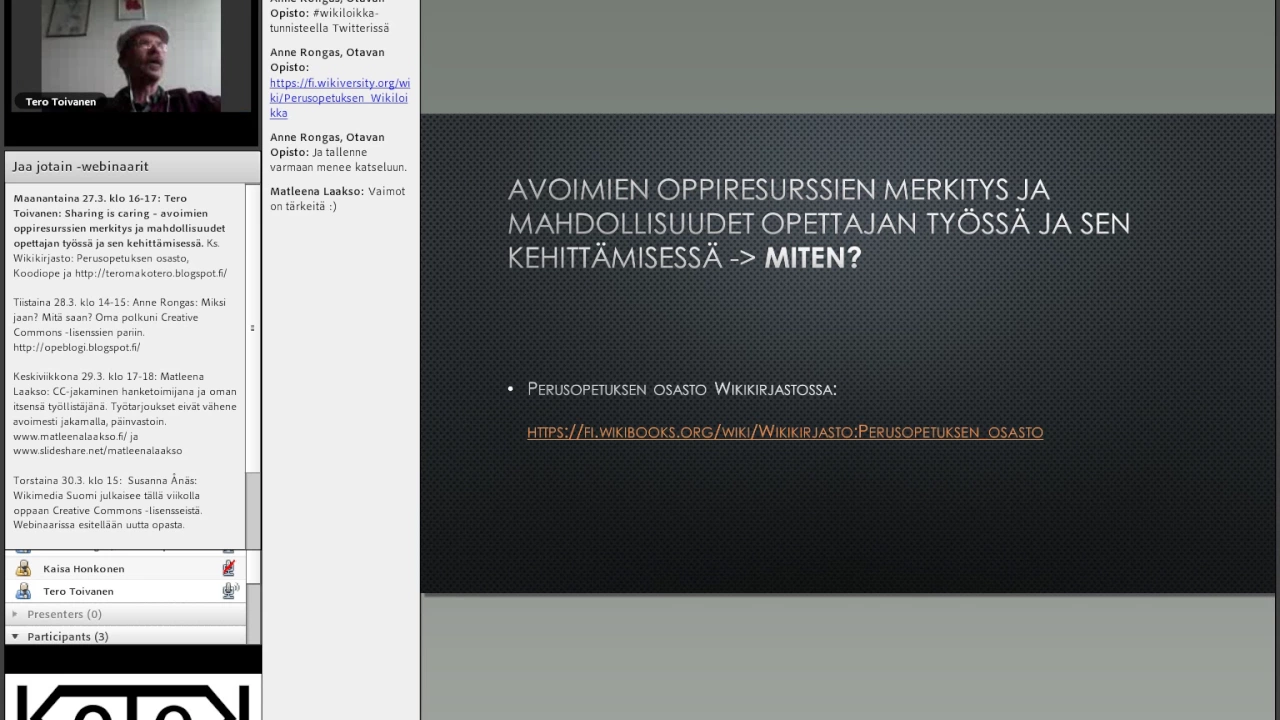Click the slide heading ending with 'MITEN?'
The height and width of the screenshot is (720, 1280).
click(x=819, y=223)
